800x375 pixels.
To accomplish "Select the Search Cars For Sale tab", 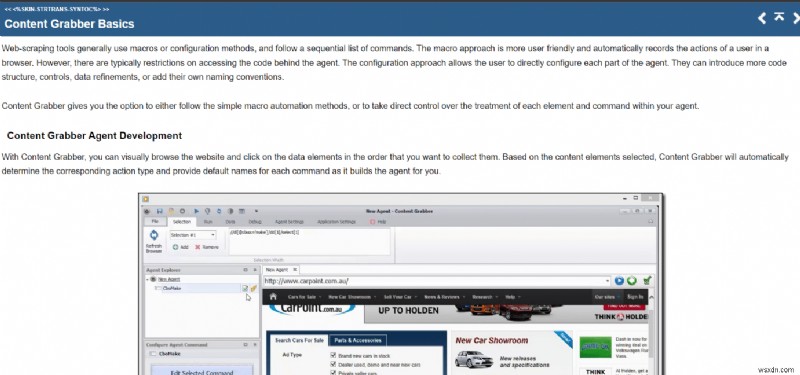I will [x=299, y=340].
